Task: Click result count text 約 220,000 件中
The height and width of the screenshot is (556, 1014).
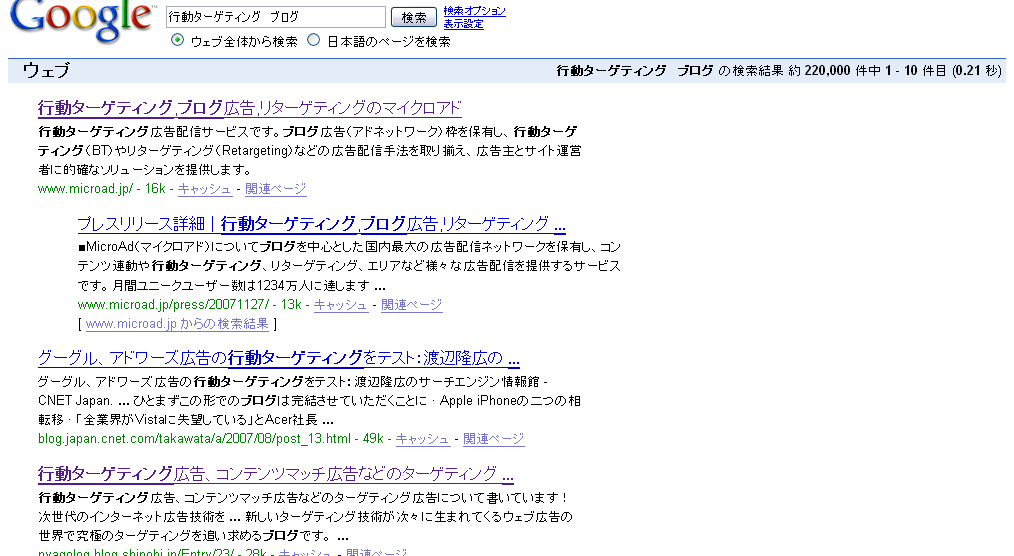Action: coord(834,70)
